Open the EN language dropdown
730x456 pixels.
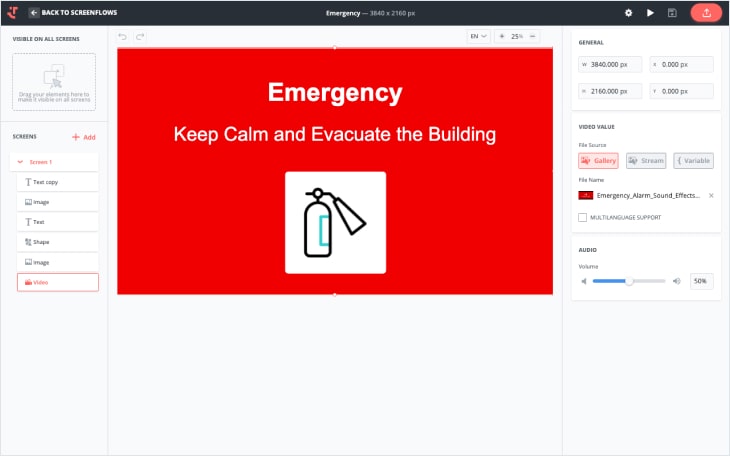(478, 36)
